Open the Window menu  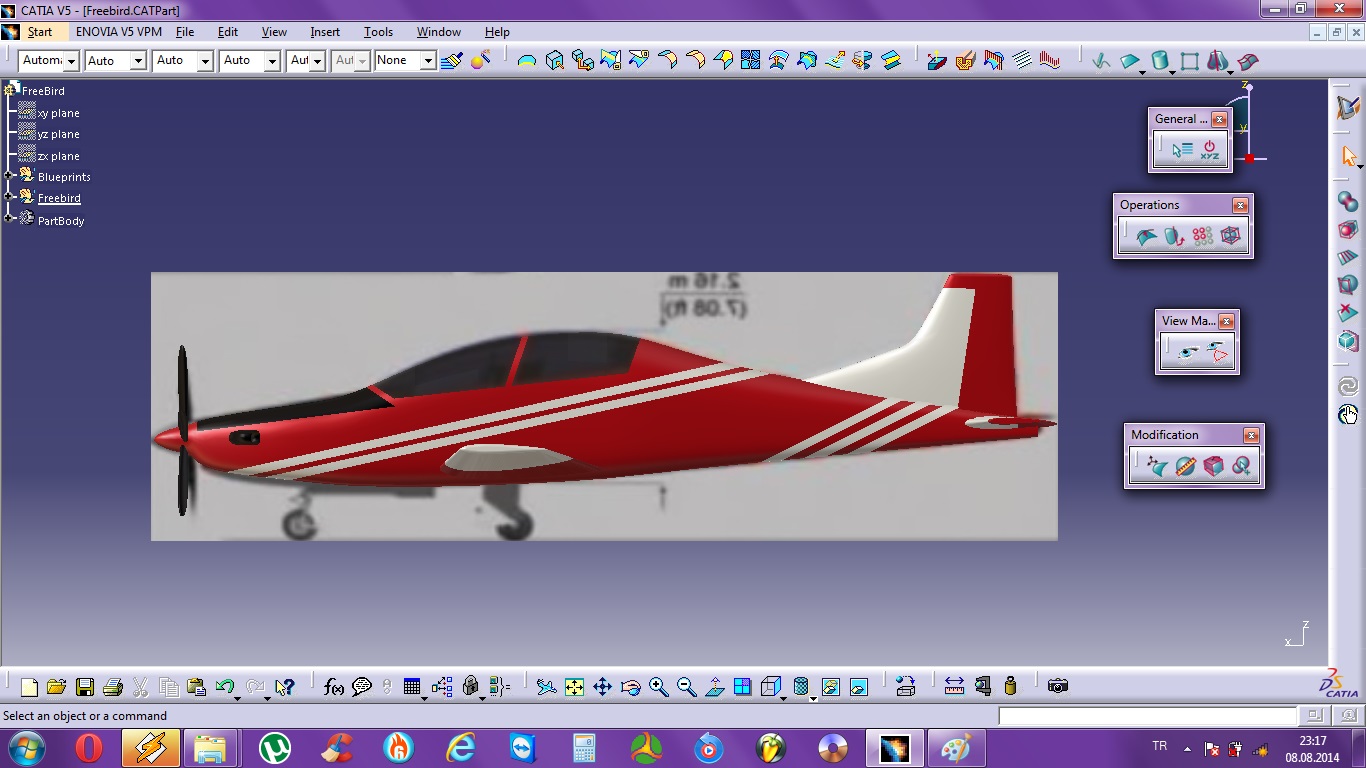[439, 32]
